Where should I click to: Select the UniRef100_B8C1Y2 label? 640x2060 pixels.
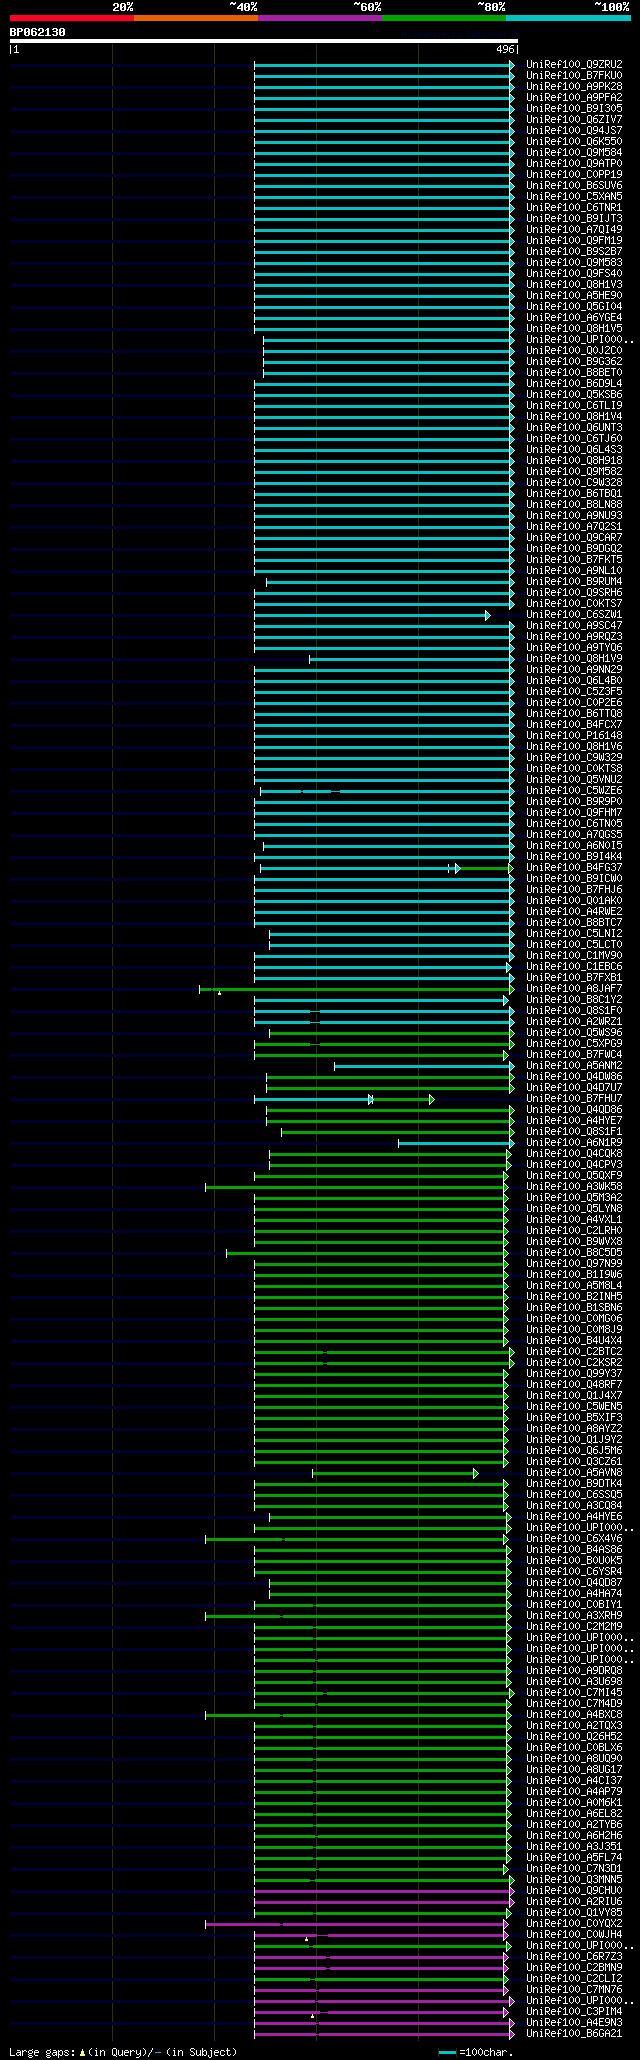tap(574, 999)
